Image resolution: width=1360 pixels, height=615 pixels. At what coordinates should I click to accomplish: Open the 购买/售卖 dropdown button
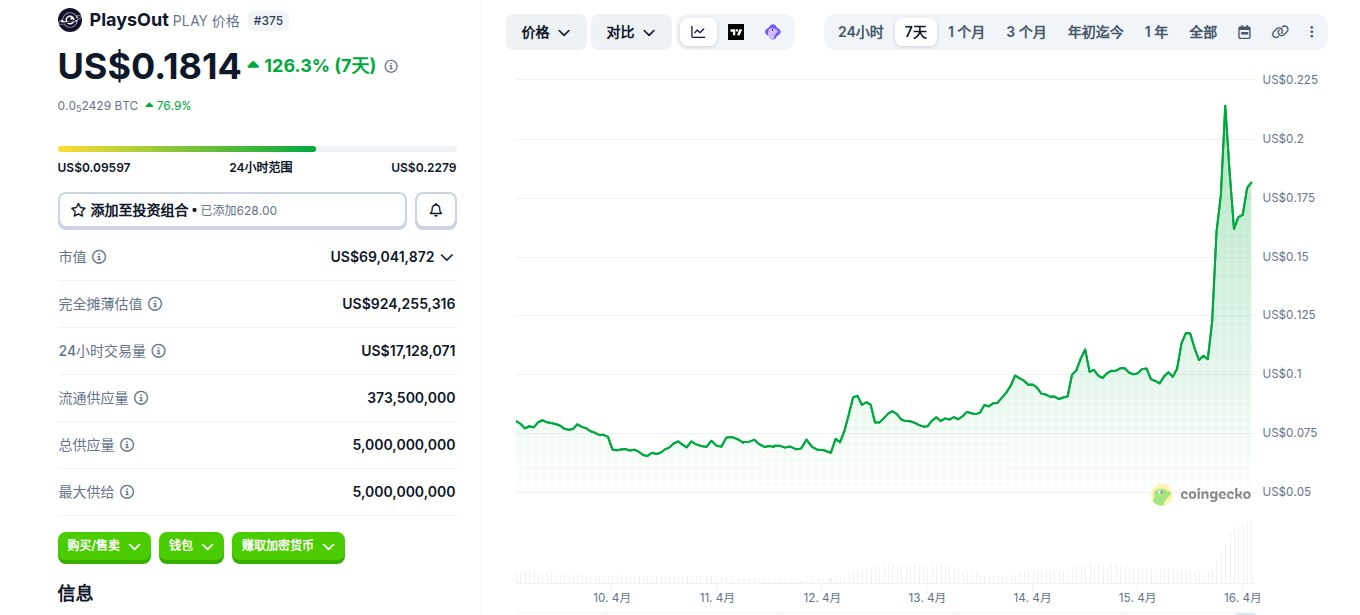point(105,546)
